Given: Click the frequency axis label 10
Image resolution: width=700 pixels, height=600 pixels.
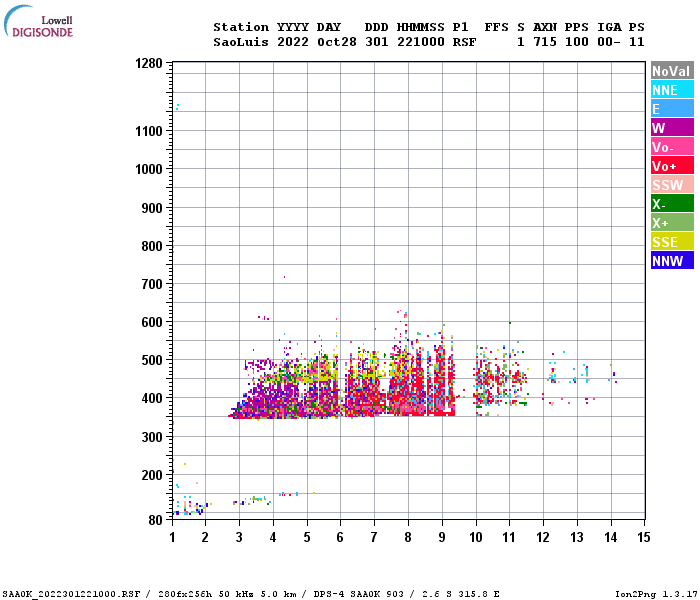Looking at the screenshot, I should coord(475,537).
